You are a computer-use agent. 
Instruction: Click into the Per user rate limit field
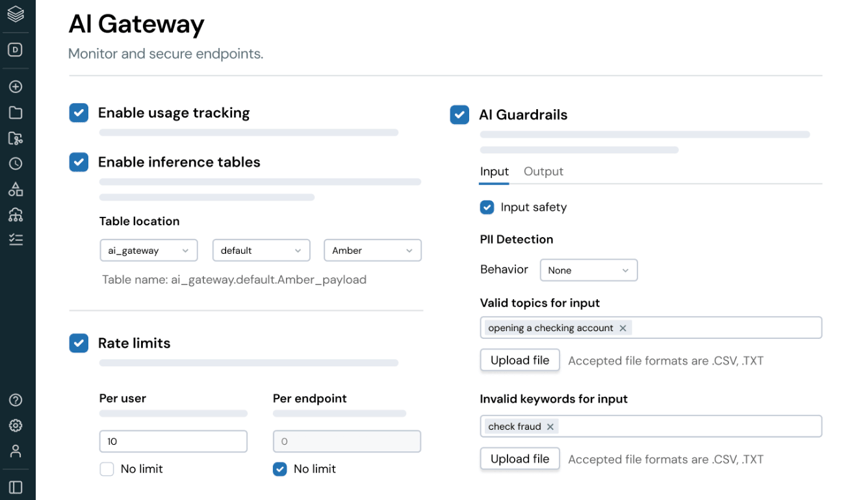click(173, 441)
